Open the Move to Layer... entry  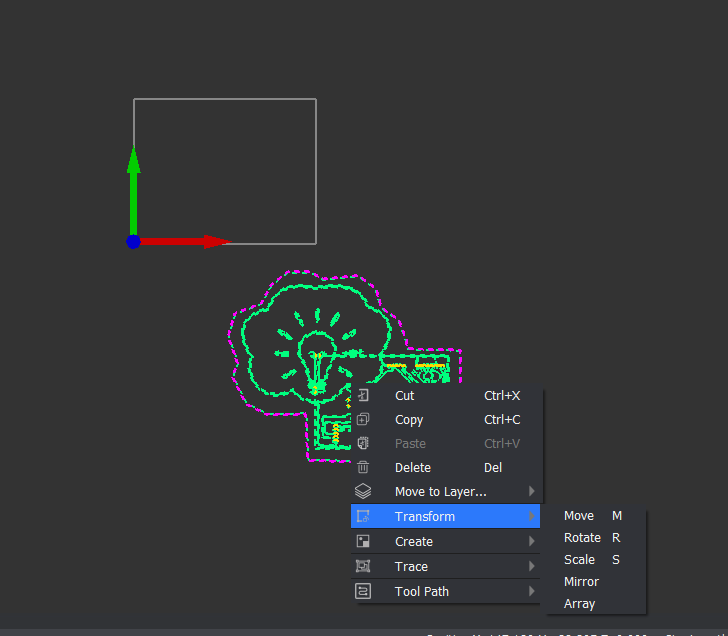point(446,492)
